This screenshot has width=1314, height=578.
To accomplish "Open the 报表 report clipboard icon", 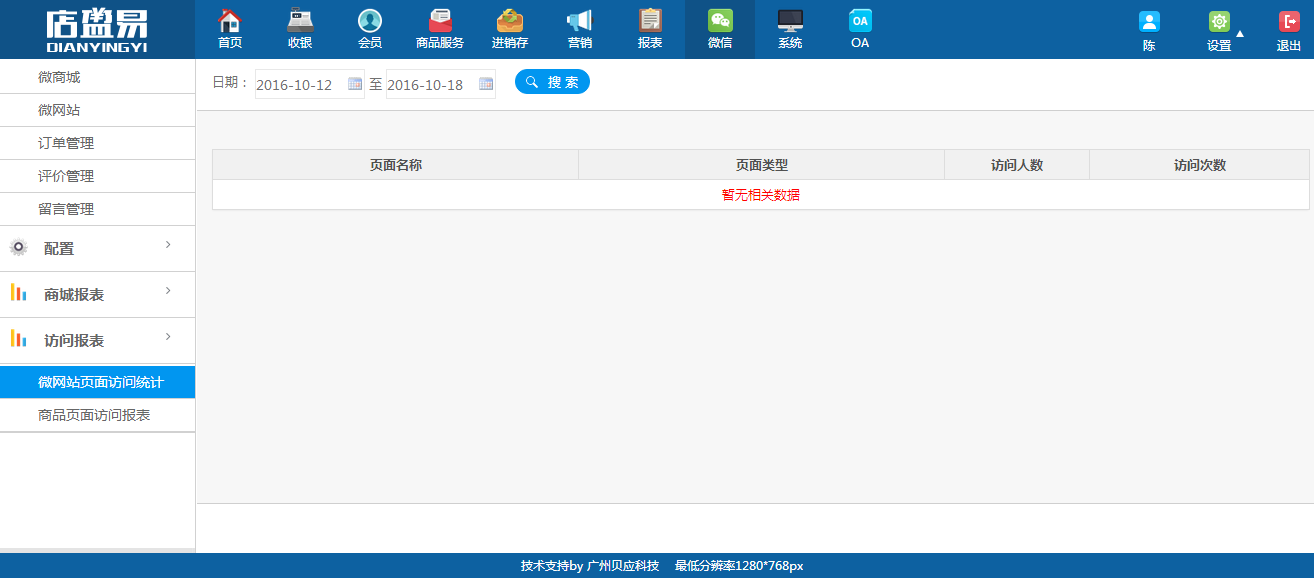I will (650, 22).
